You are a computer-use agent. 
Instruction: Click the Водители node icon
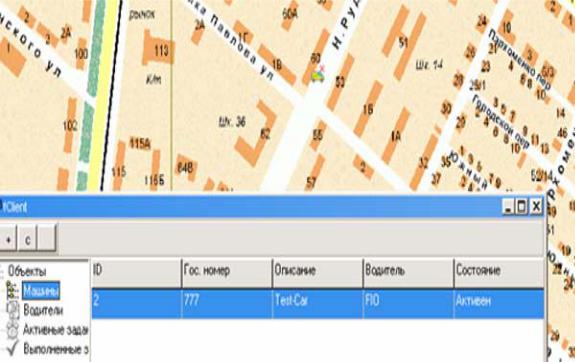13,310
